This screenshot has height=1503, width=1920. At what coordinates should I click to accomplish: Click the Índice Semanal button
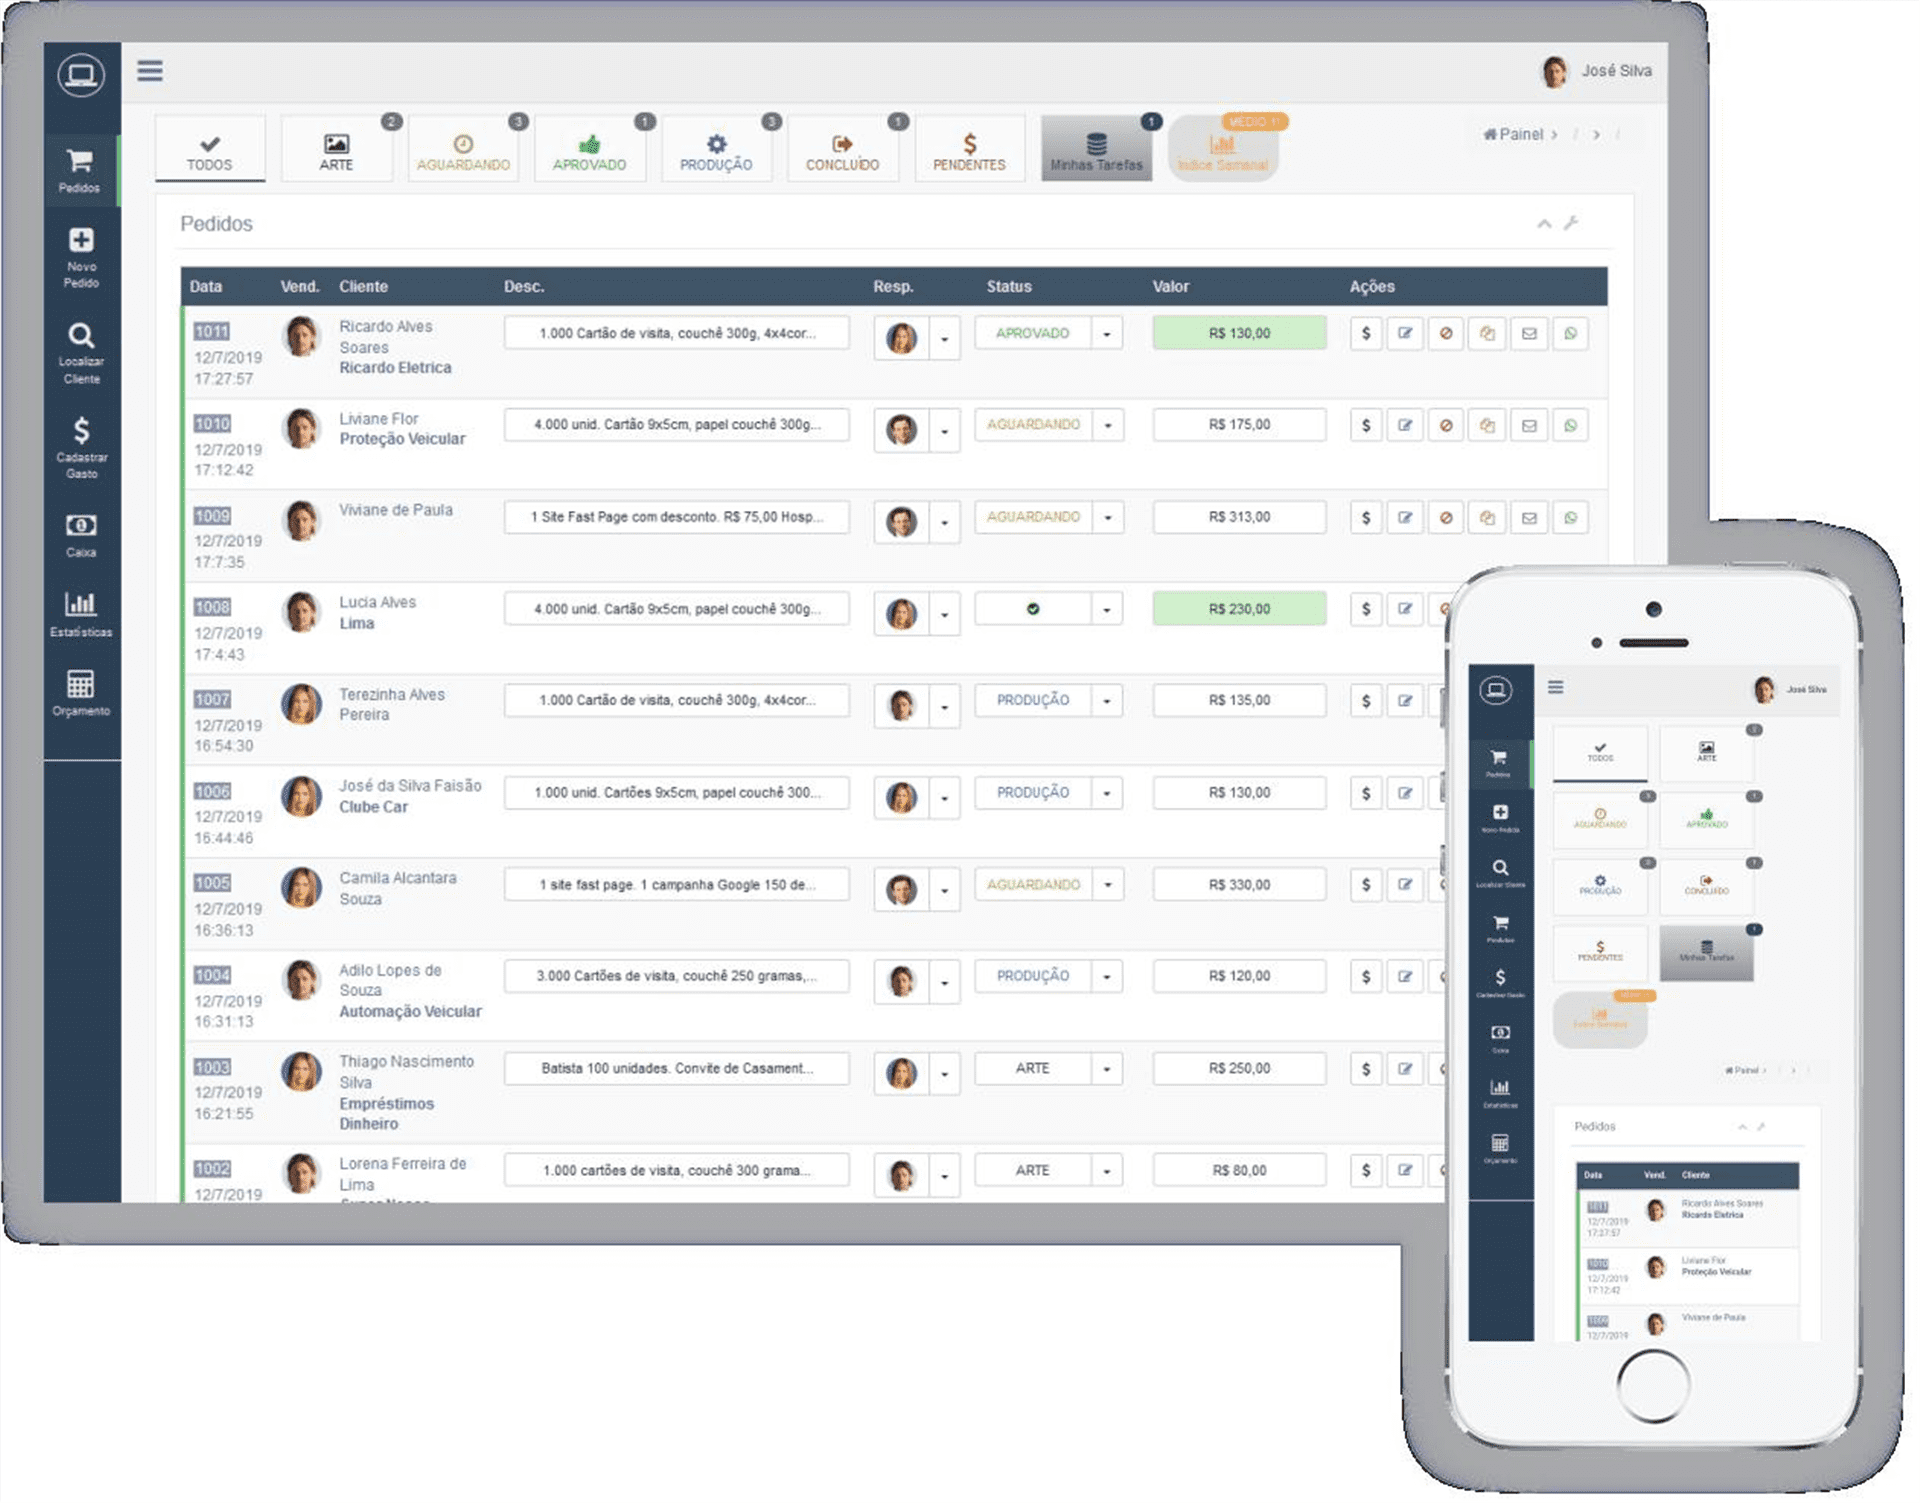(x=1223, y=150)
